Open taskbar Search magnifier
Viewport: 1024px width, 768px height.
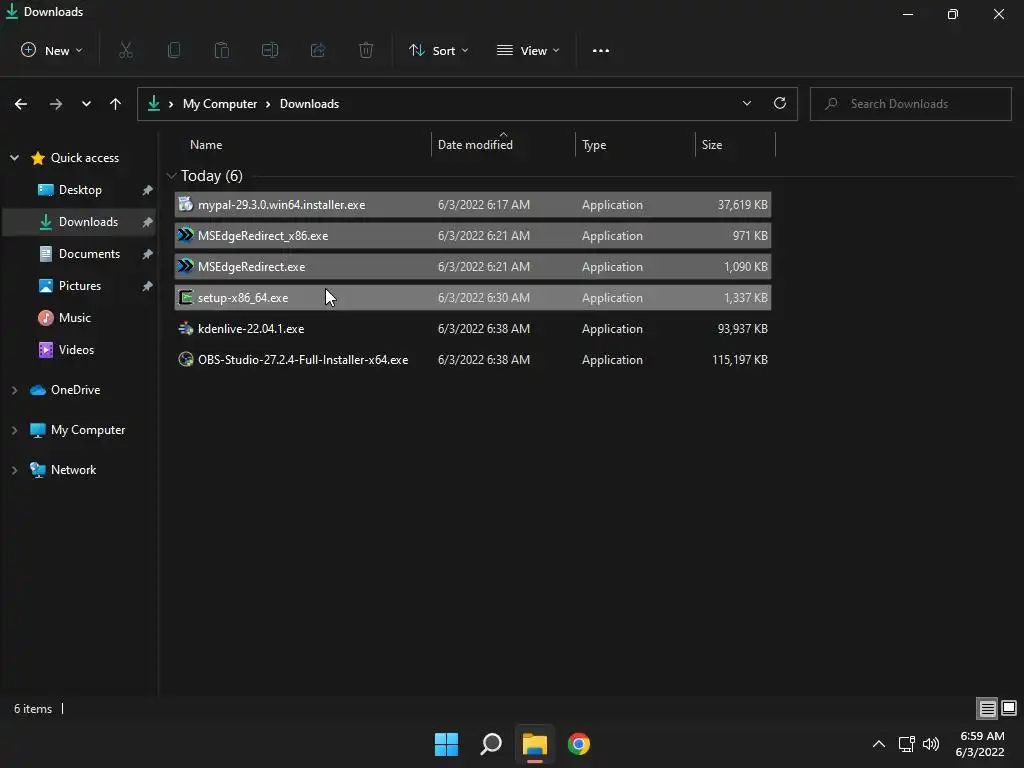click(490, 744)
